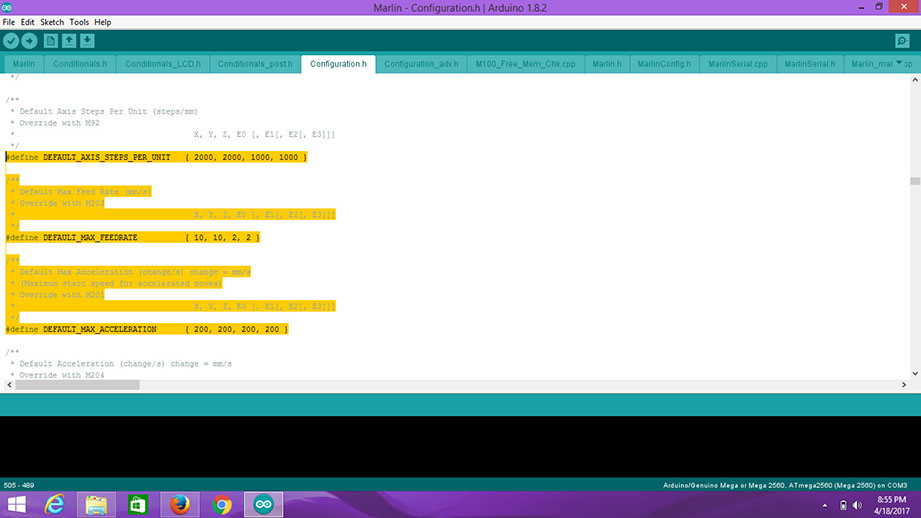Open the File menu
The image size is (921, 518).
pos(9,22)
